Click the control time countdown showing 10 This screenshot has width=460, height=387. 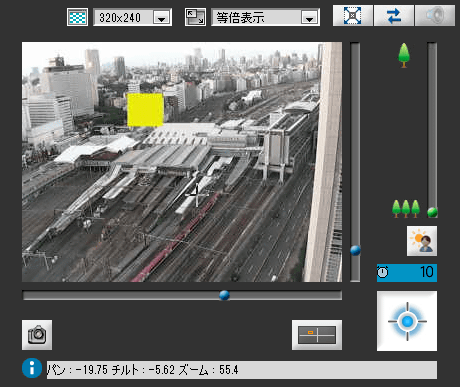point(407,272)
